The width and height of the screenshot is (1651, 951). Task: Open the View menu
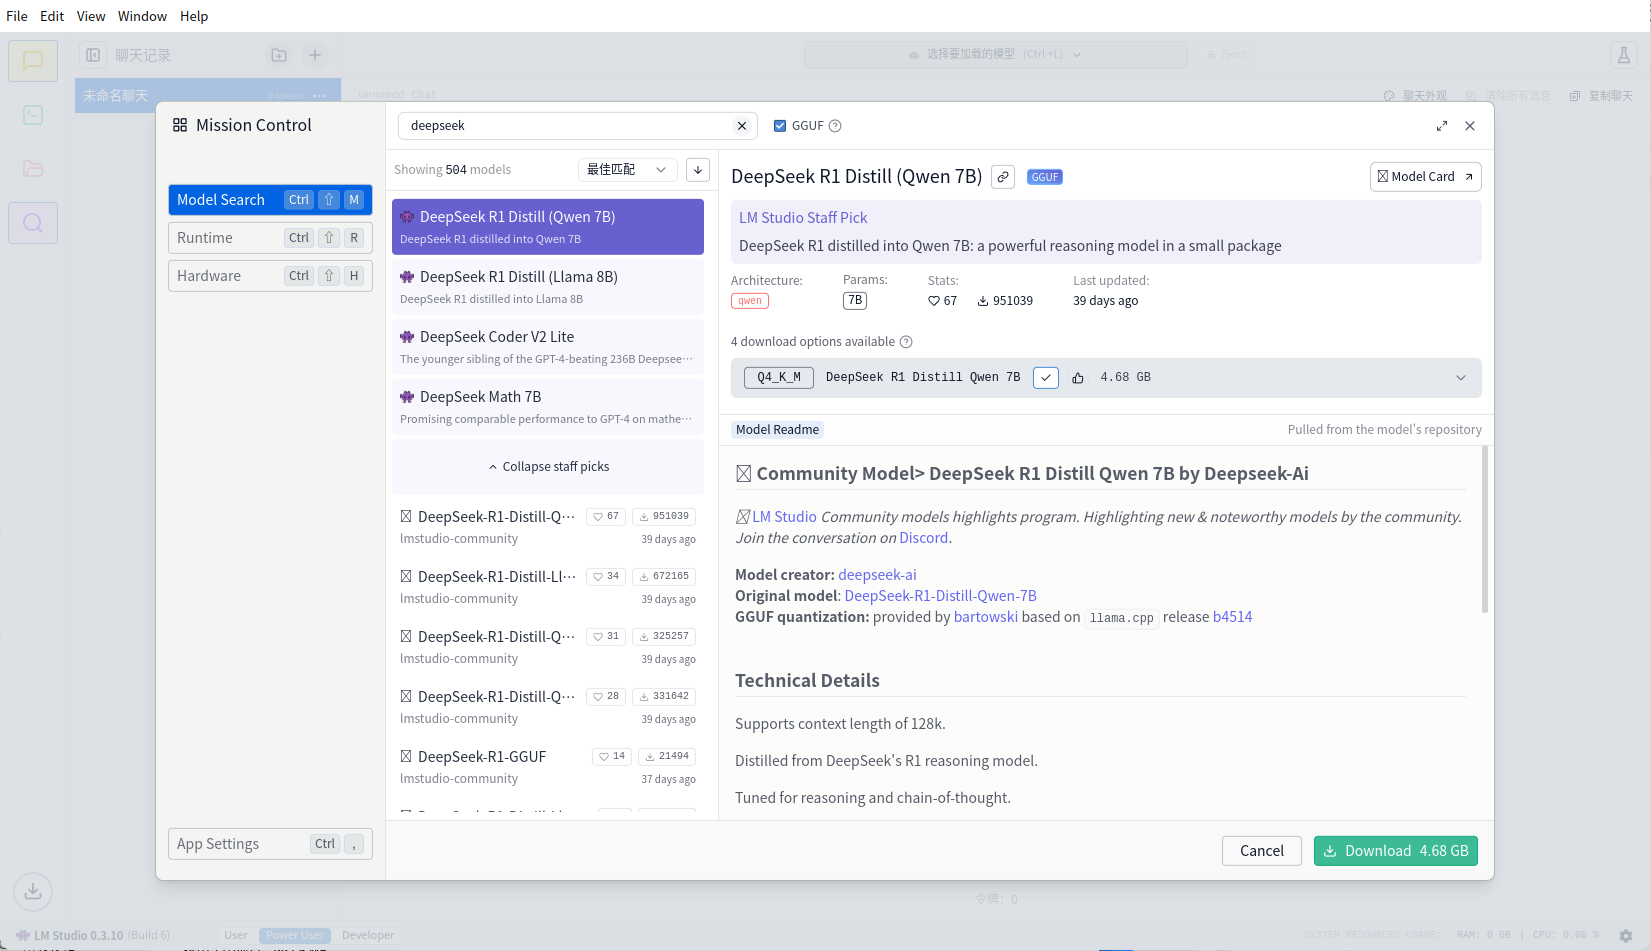91,16
